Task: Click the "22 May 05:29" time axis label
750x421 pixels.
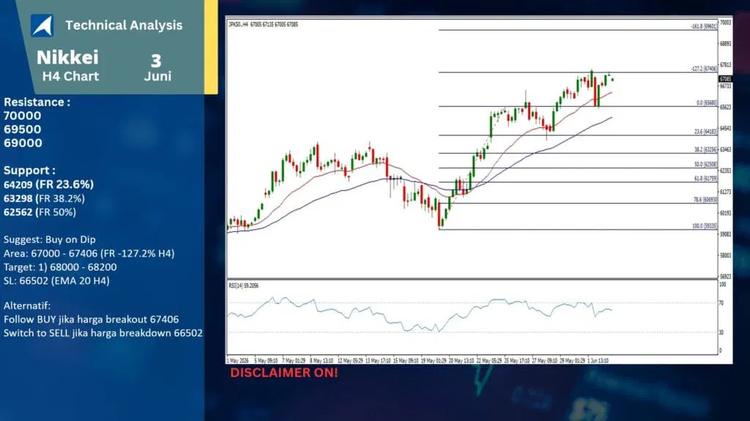Action: tap(489, 360)
